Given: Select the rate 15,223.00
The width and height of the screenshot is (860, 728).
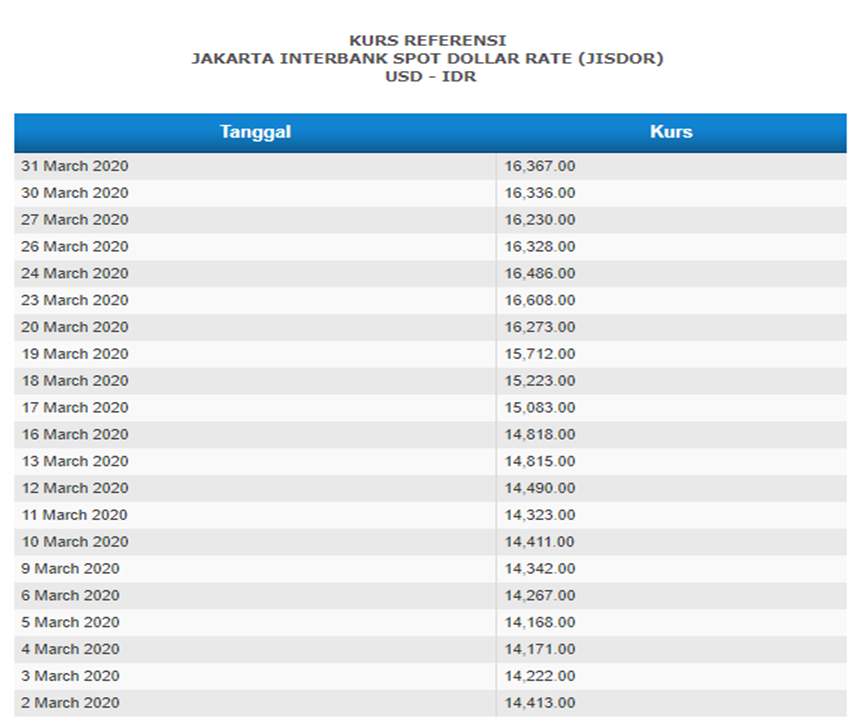Looking at the screenshot, I should tap(540, 381).
